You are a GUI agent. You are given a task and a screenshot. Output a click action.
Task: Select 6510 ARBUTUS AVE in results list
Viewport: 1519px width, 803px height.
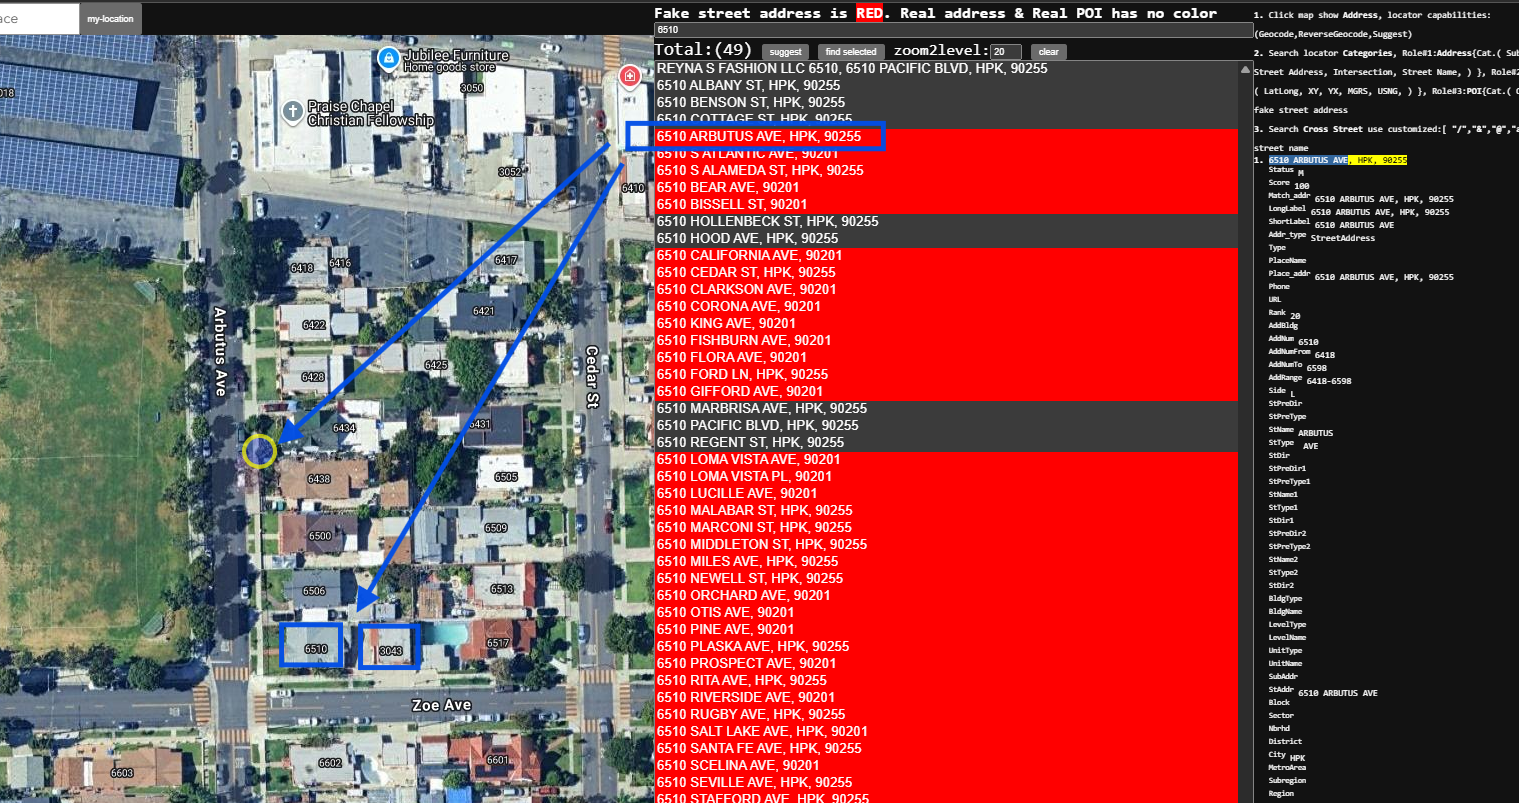point(758,136)
